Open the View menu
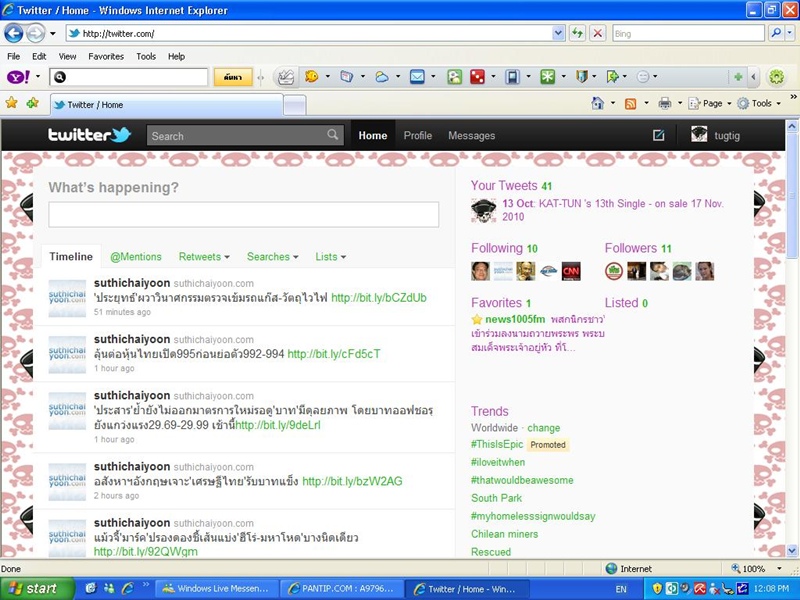The width and height of the screenshot is (800, 600). pos(67,56)
